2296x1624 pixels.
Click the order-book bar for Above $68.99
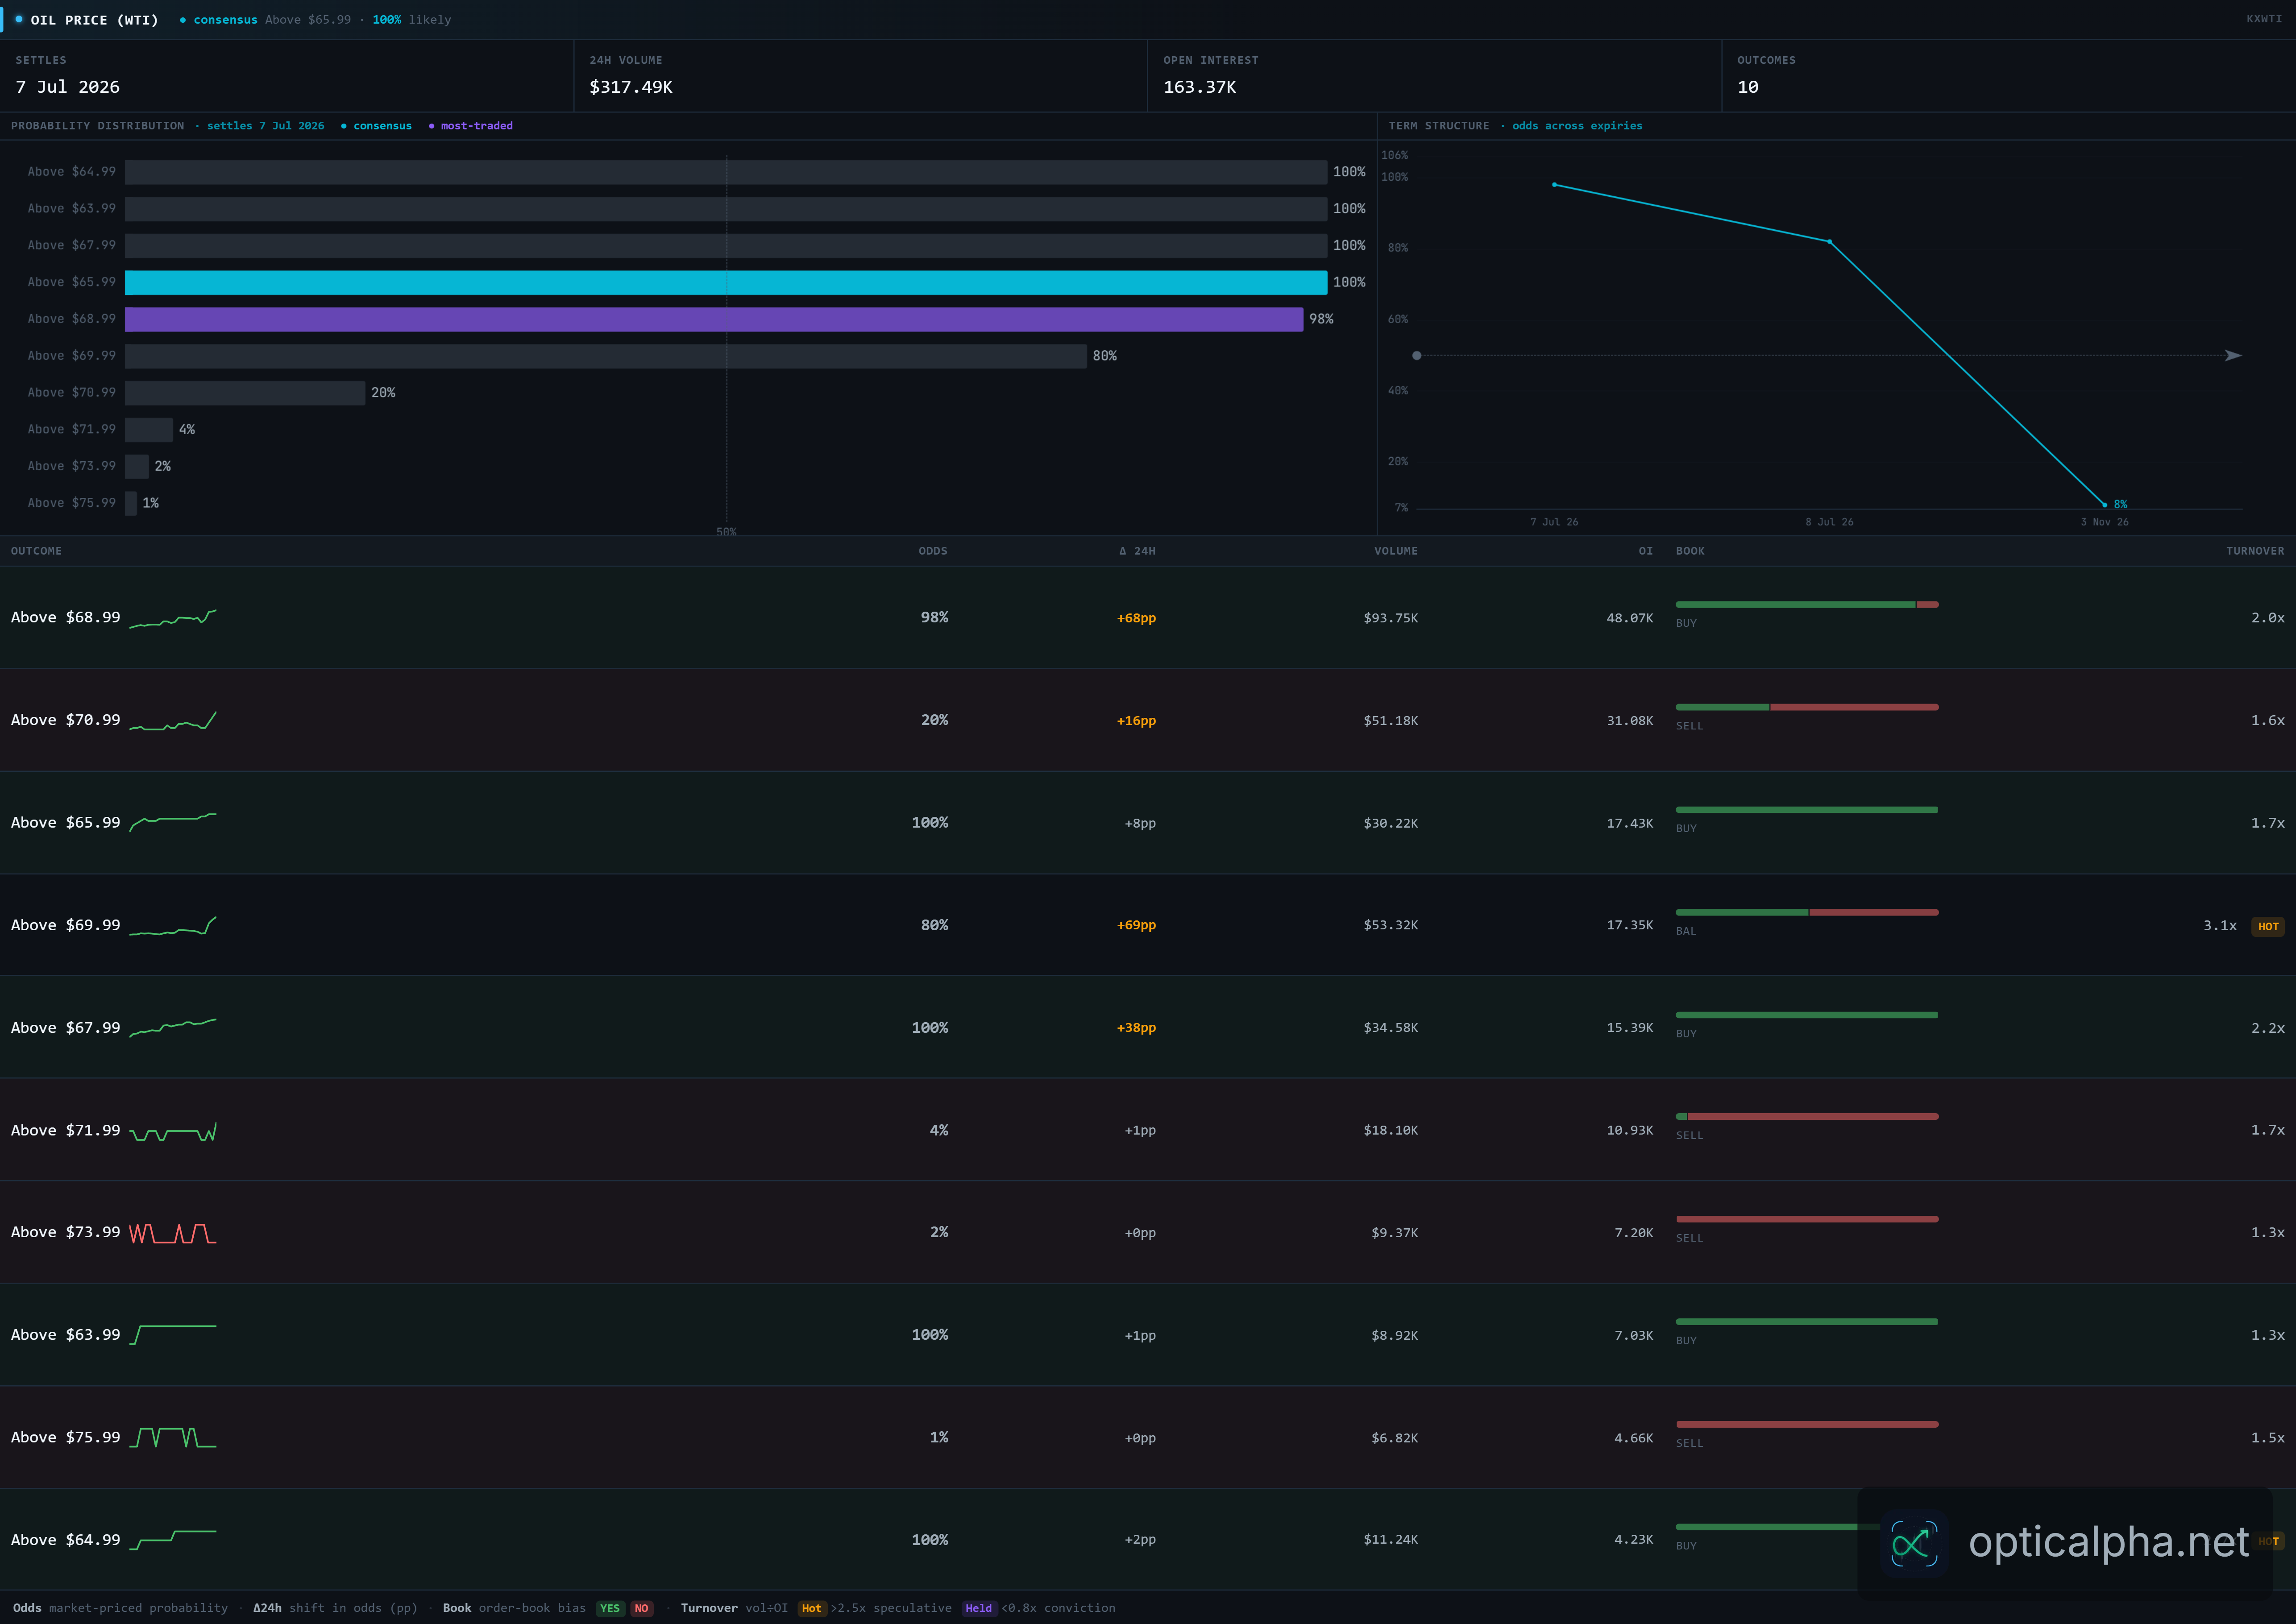tap(1807, 605)
